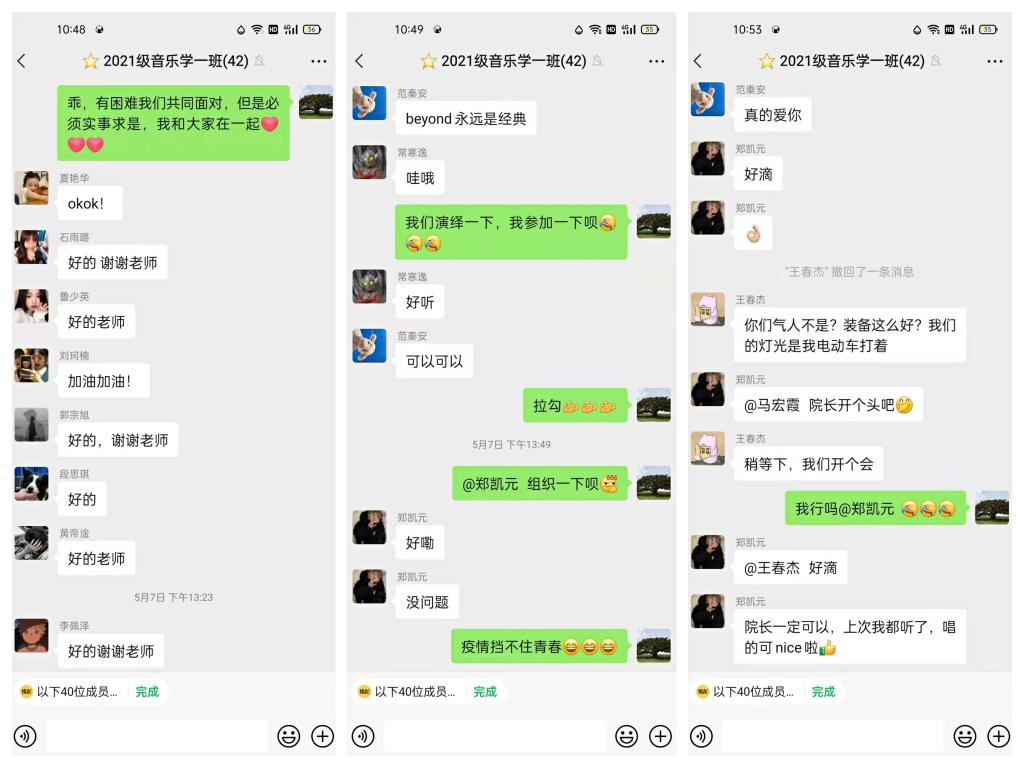
Task: Tap the voice input icon in left chat
Action: 25,736
